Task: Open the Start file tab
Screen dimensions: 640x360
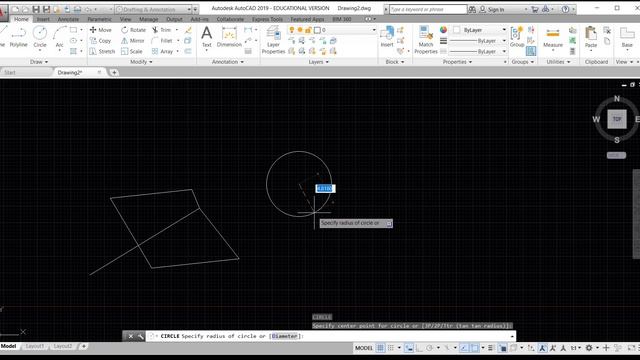Action: 10,72
